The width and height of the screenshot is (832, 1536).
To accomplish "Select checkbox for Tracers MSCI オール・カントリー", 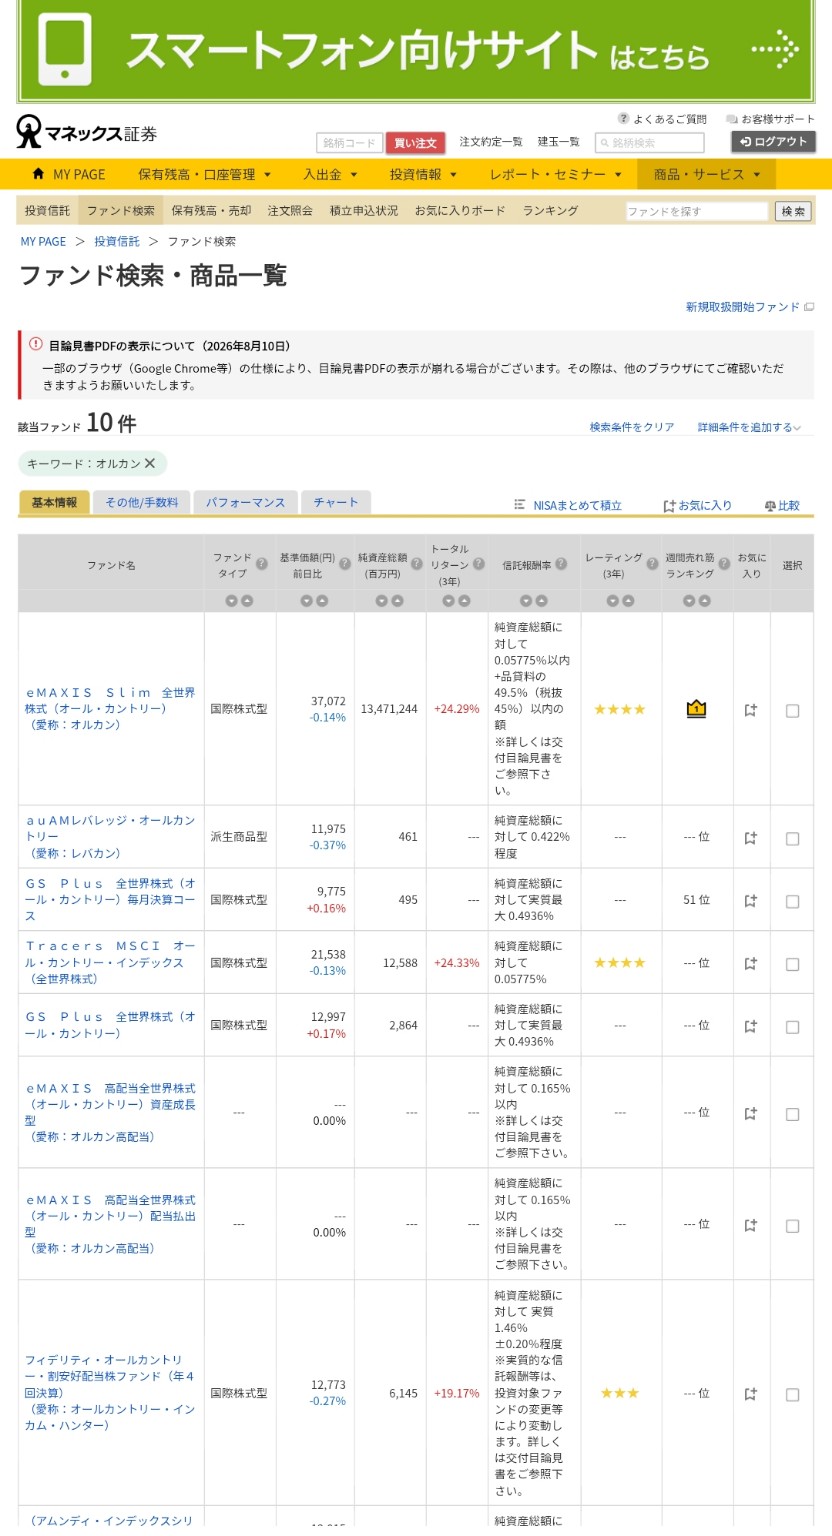I will (793, 964).
